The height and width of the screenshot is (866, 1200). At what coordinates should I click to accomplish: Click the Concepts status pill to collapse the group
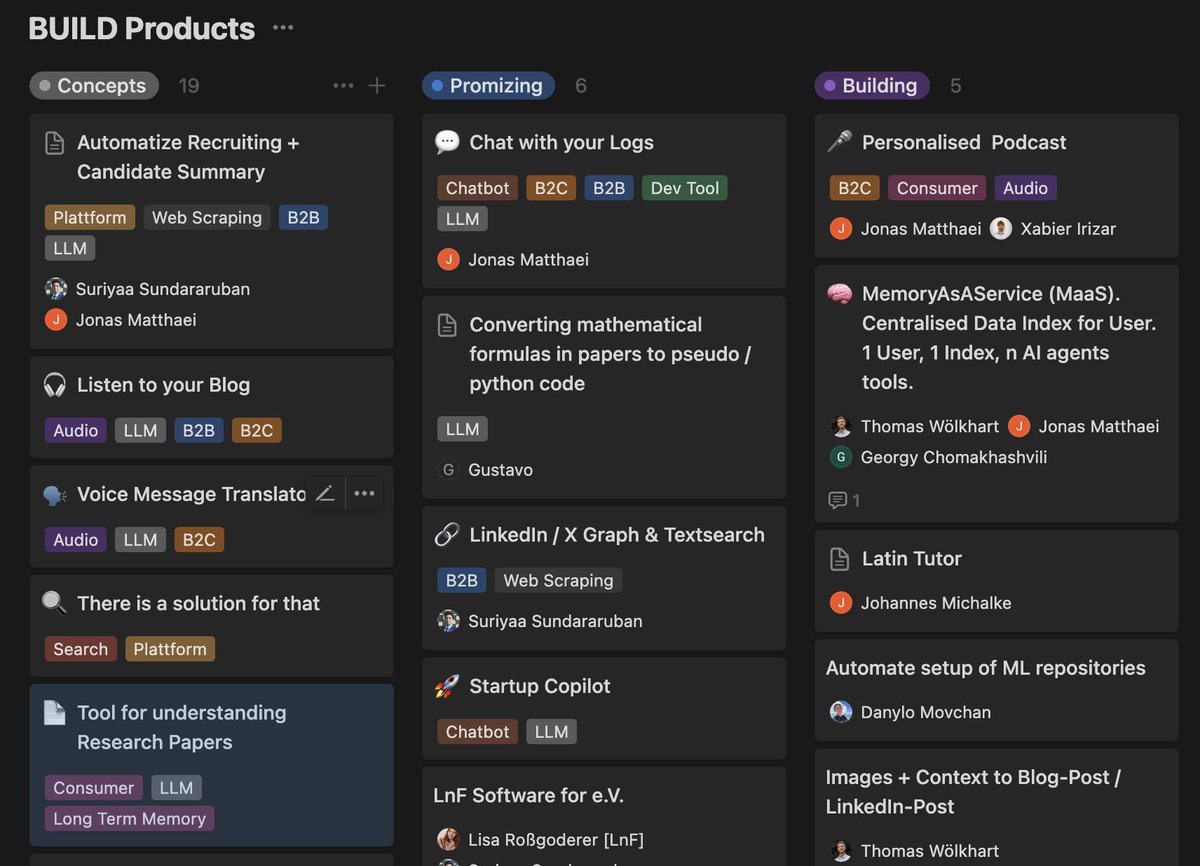pos(94,85)
